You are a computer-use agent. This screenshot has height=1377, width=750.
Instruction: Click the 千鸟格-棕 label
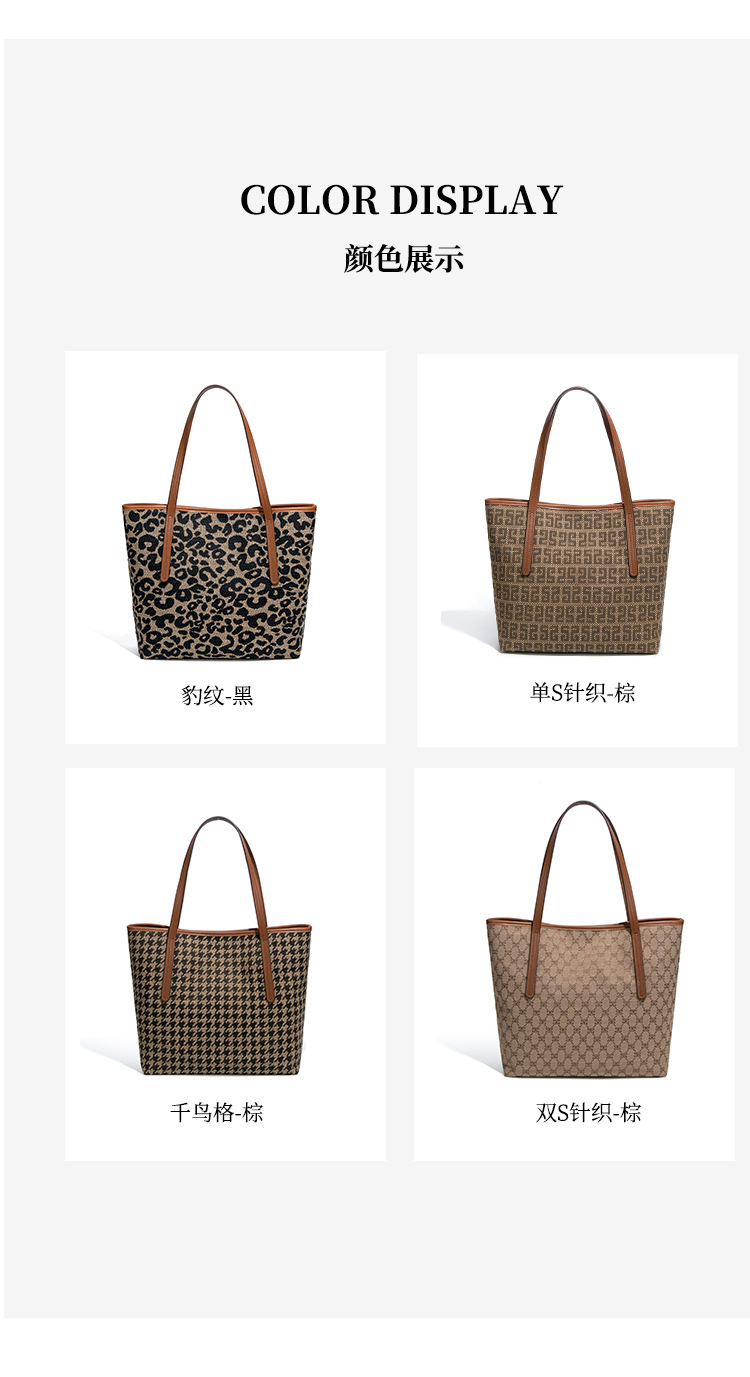(x=217, y=1112)
